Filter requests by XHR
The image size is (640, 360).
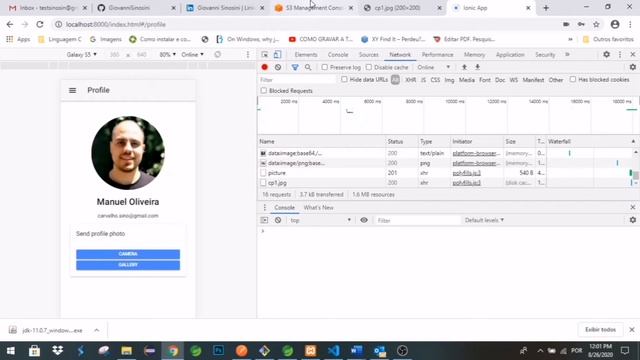(x=411, y=80)
